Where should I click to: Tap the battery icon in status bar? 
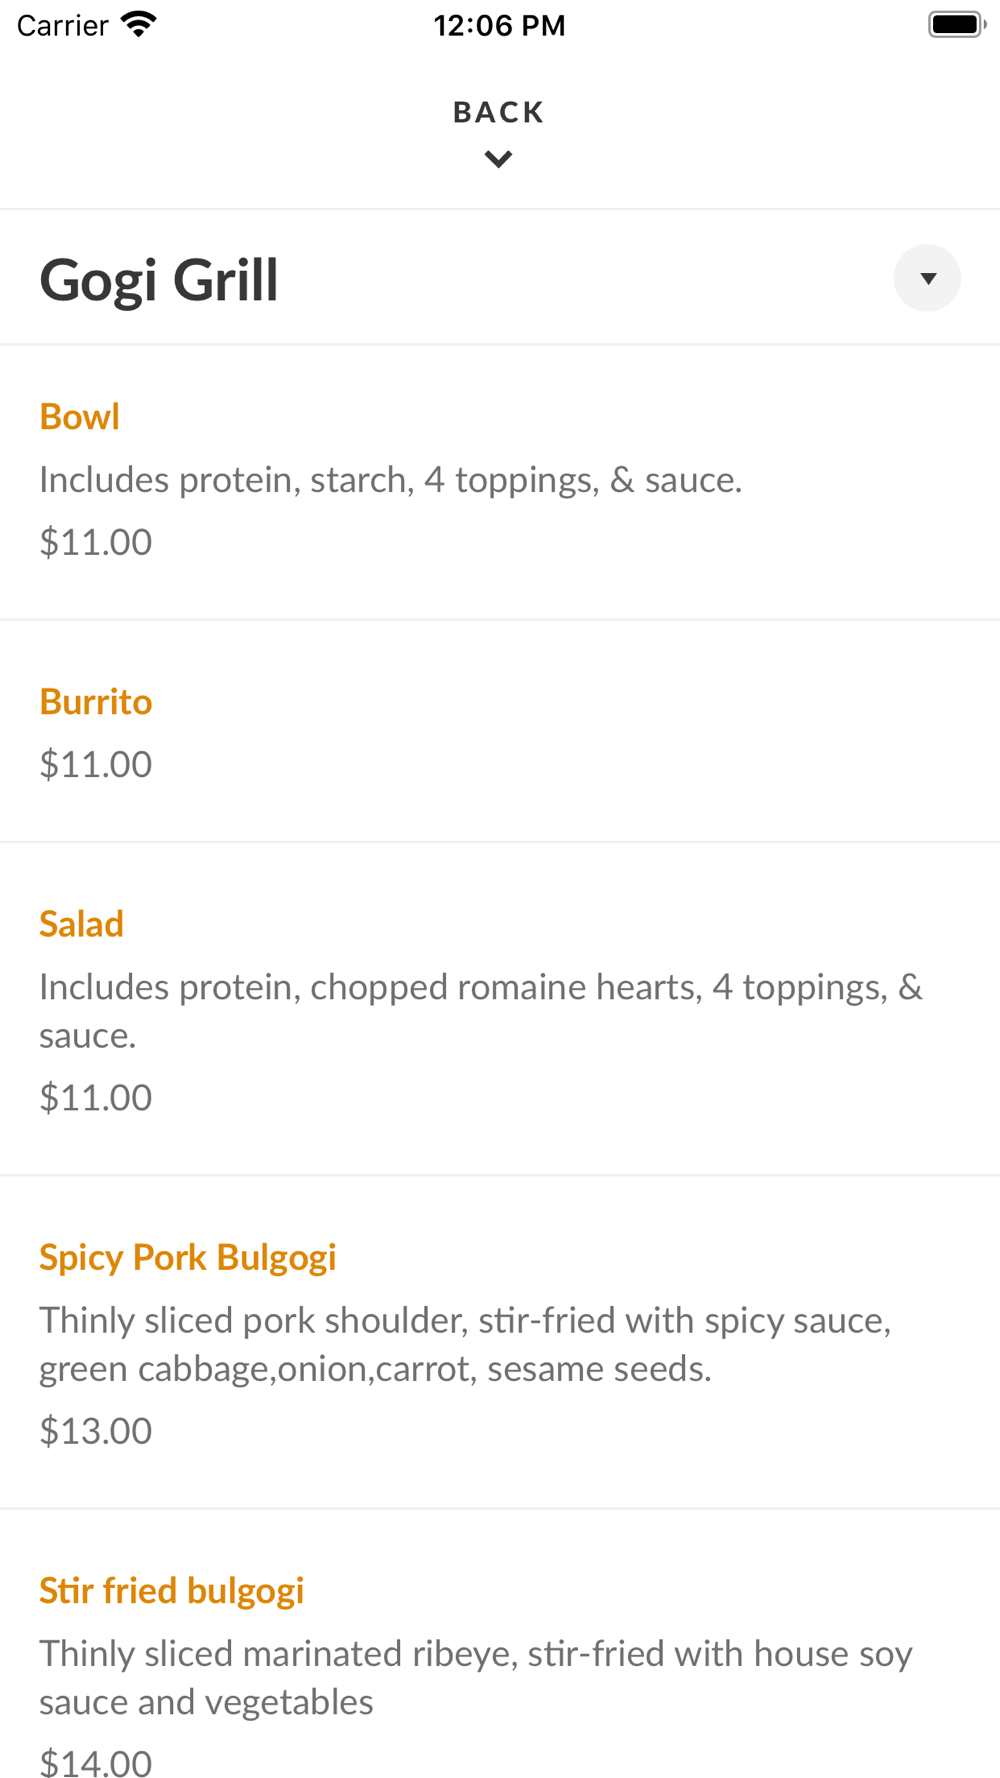(x=957, y=24)
